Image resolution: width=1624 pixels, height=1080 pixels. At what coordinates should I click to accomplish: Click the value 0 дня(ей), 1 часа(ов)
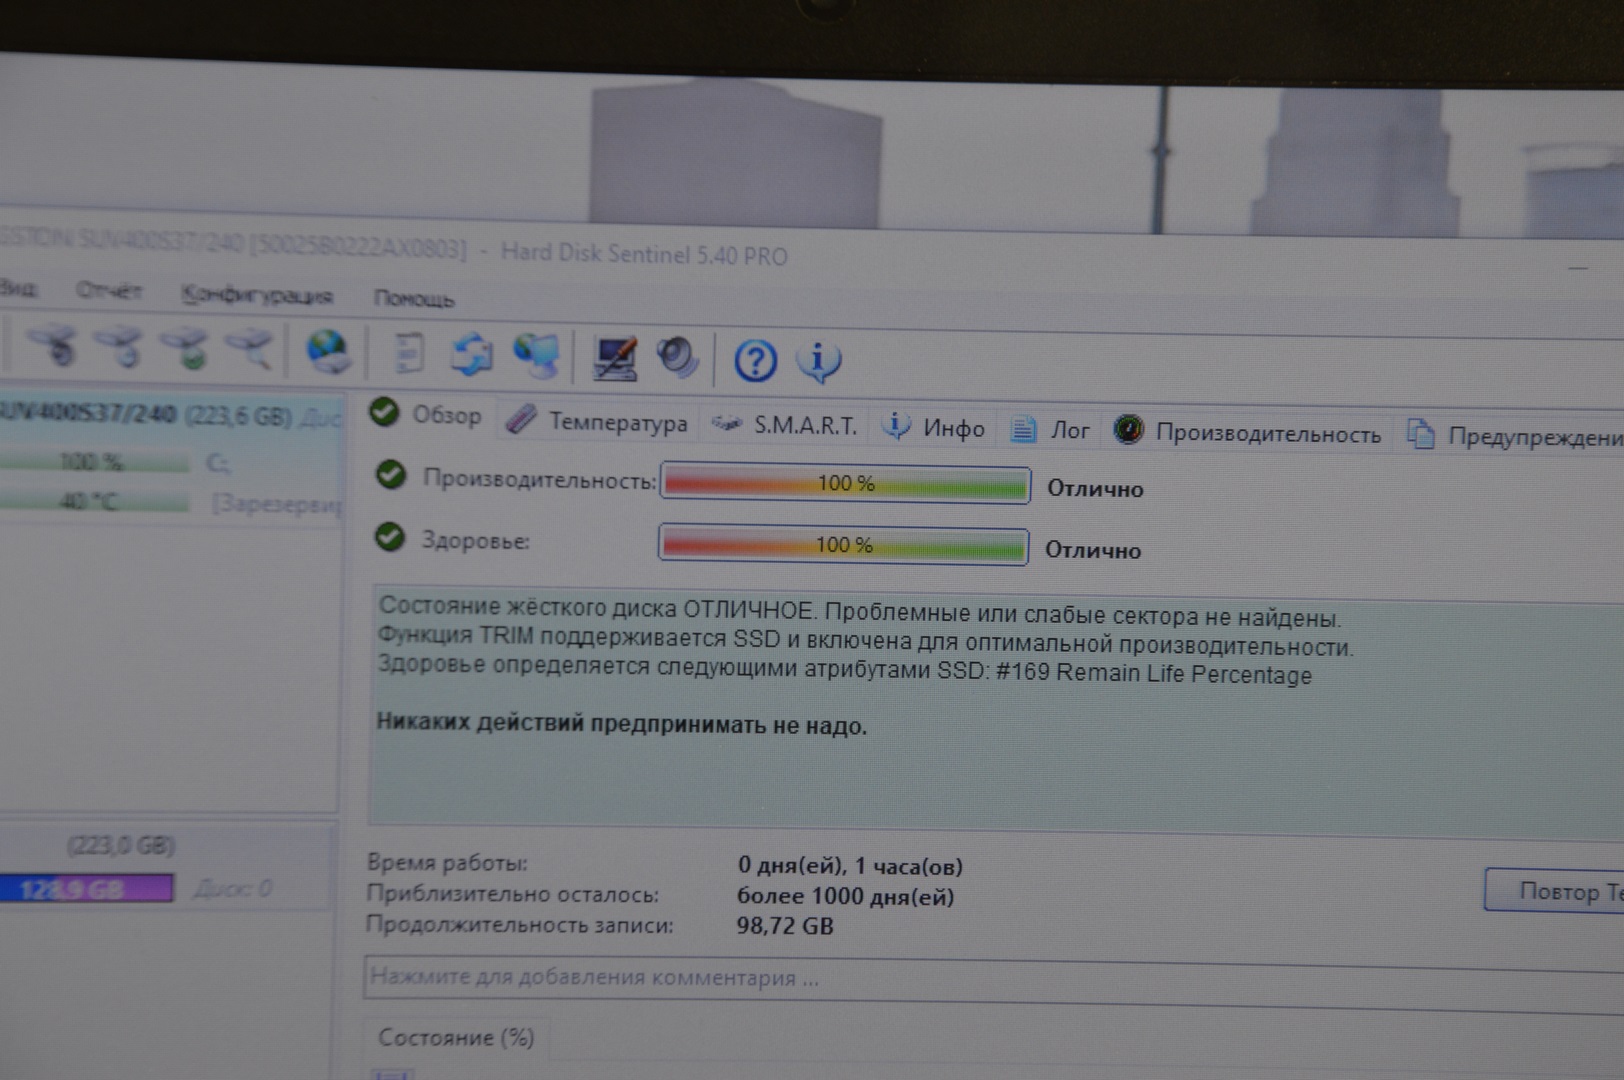[x=850, y=866]
